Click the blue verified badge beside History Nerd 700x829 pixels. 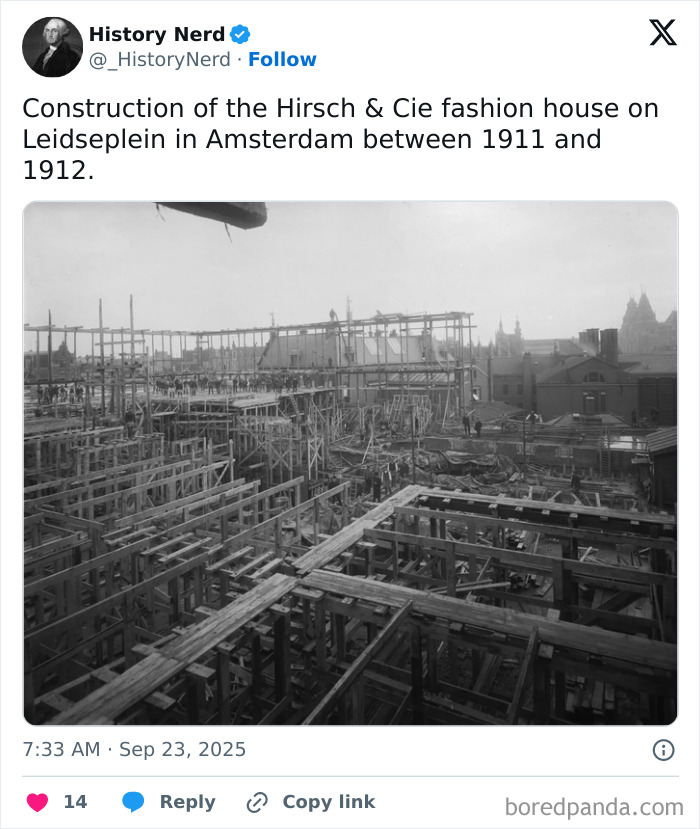[x=238, y=34]
